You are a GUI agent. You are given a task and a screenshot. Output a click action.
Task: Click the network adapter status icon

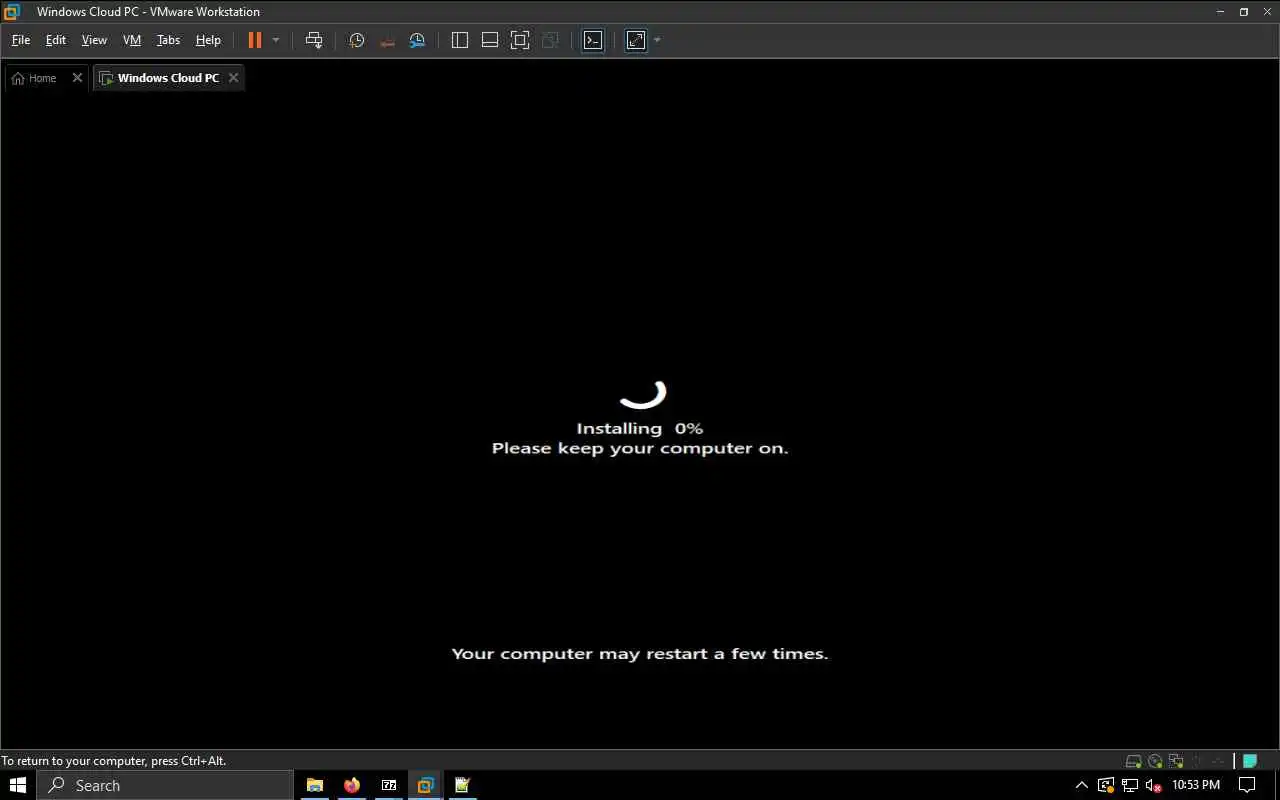point(1176,761)
